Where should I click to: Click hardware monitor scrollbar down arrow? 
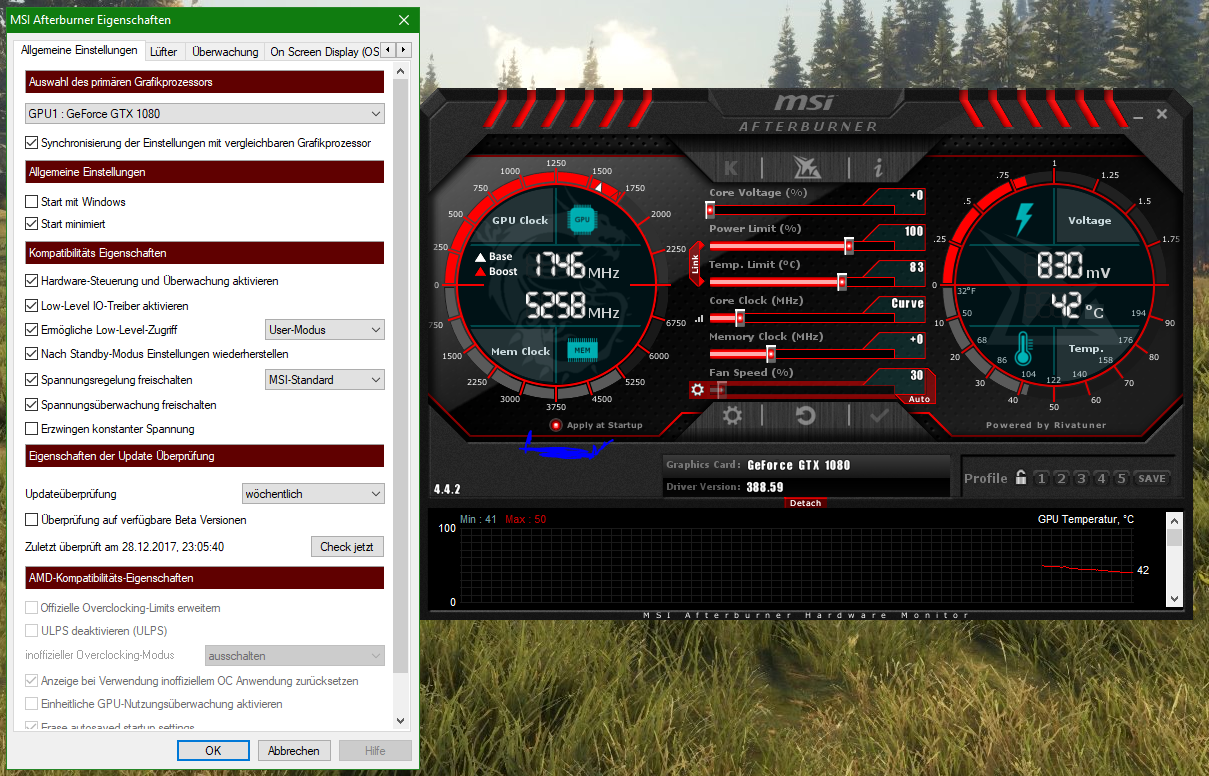point(1175,597)
